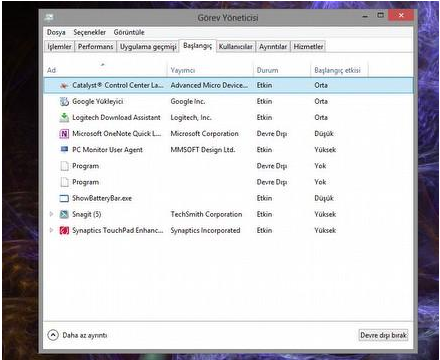This screenshot has height=360, width=440.
Task: Close the Görev Yöneticisi window
Action: (401, 15)
